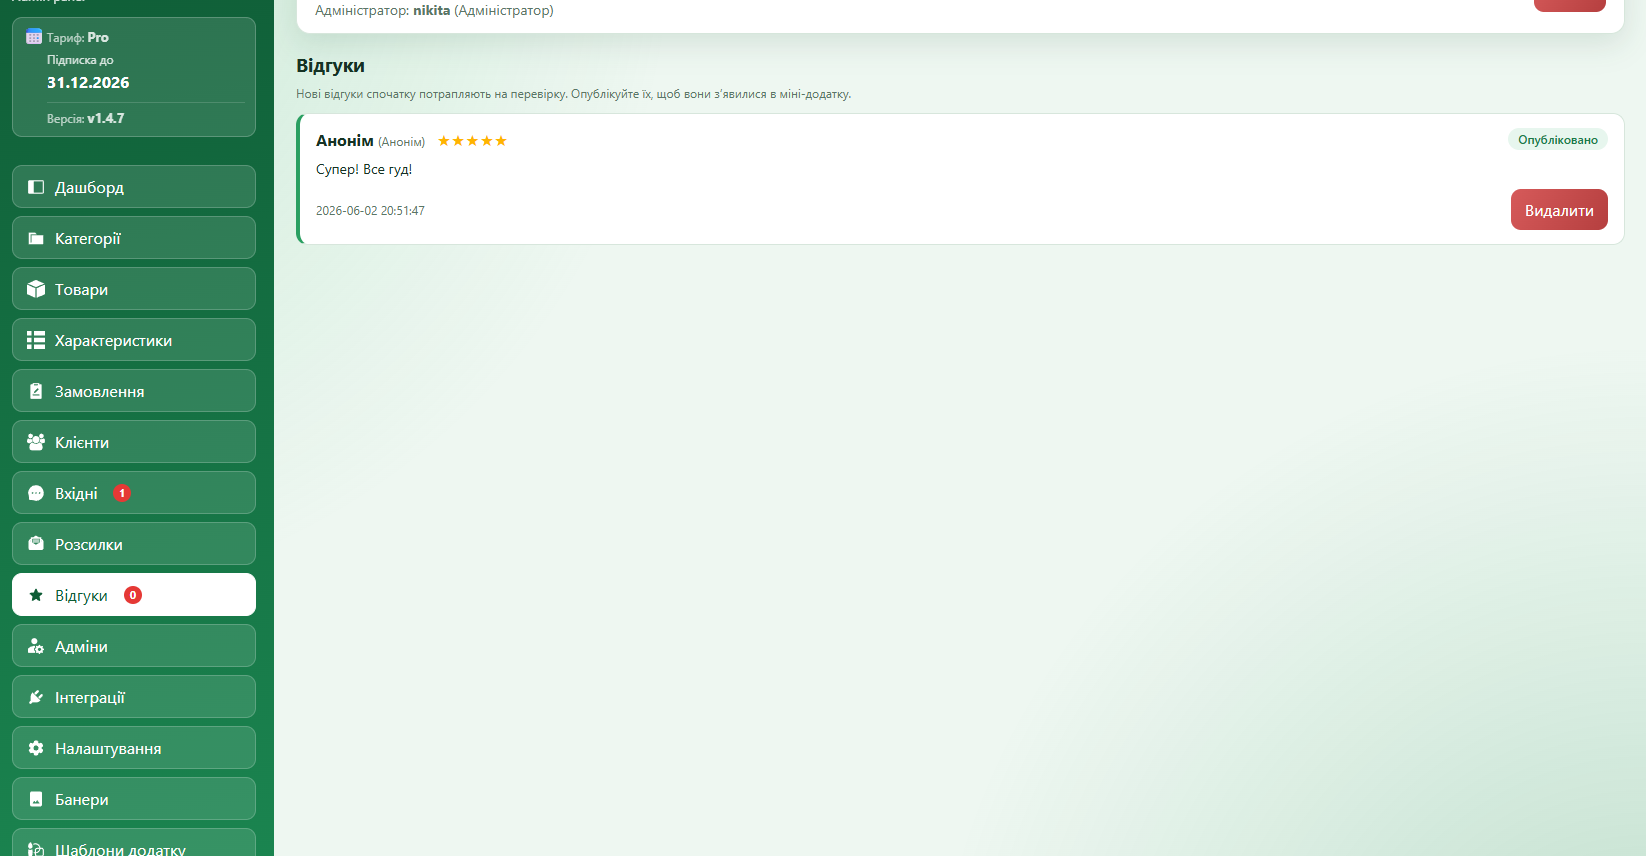This screenshot has width=1646, height=856.
Task: Go to Налаштування
Action: pos(134,748)
